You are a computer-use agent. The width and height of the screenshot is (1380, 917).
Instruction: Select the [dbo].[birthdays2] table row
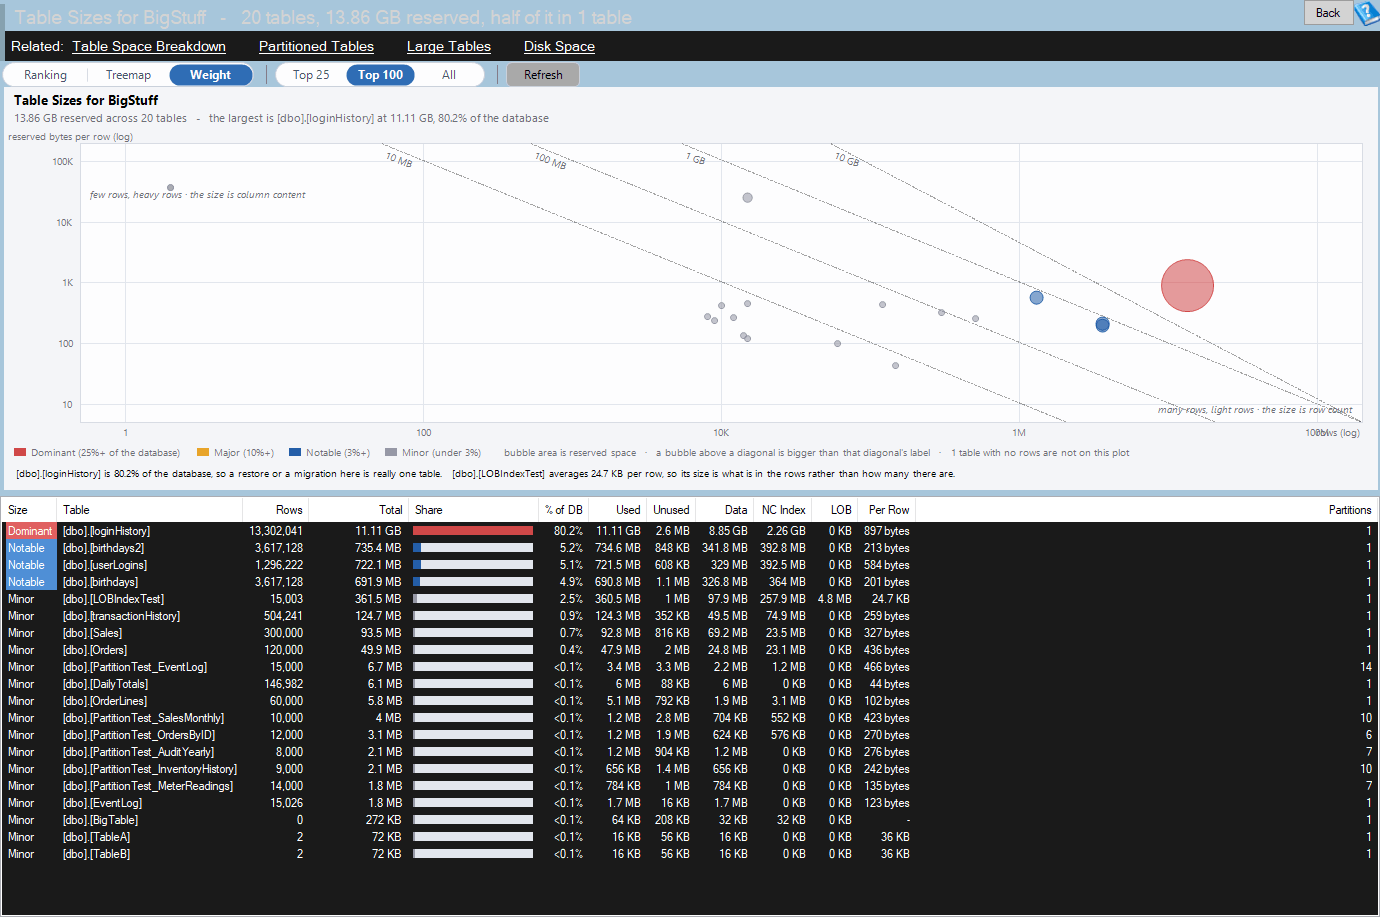(690, 548)
